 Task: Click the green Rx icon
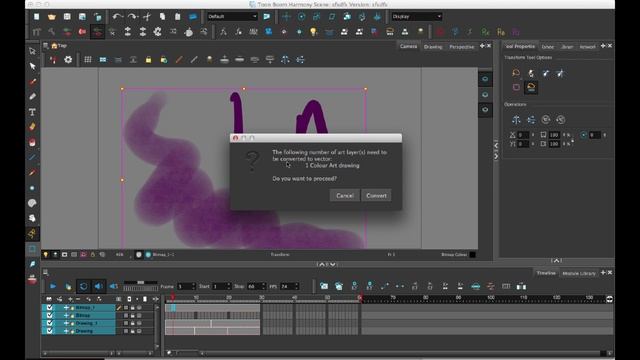tap(485, 32)
